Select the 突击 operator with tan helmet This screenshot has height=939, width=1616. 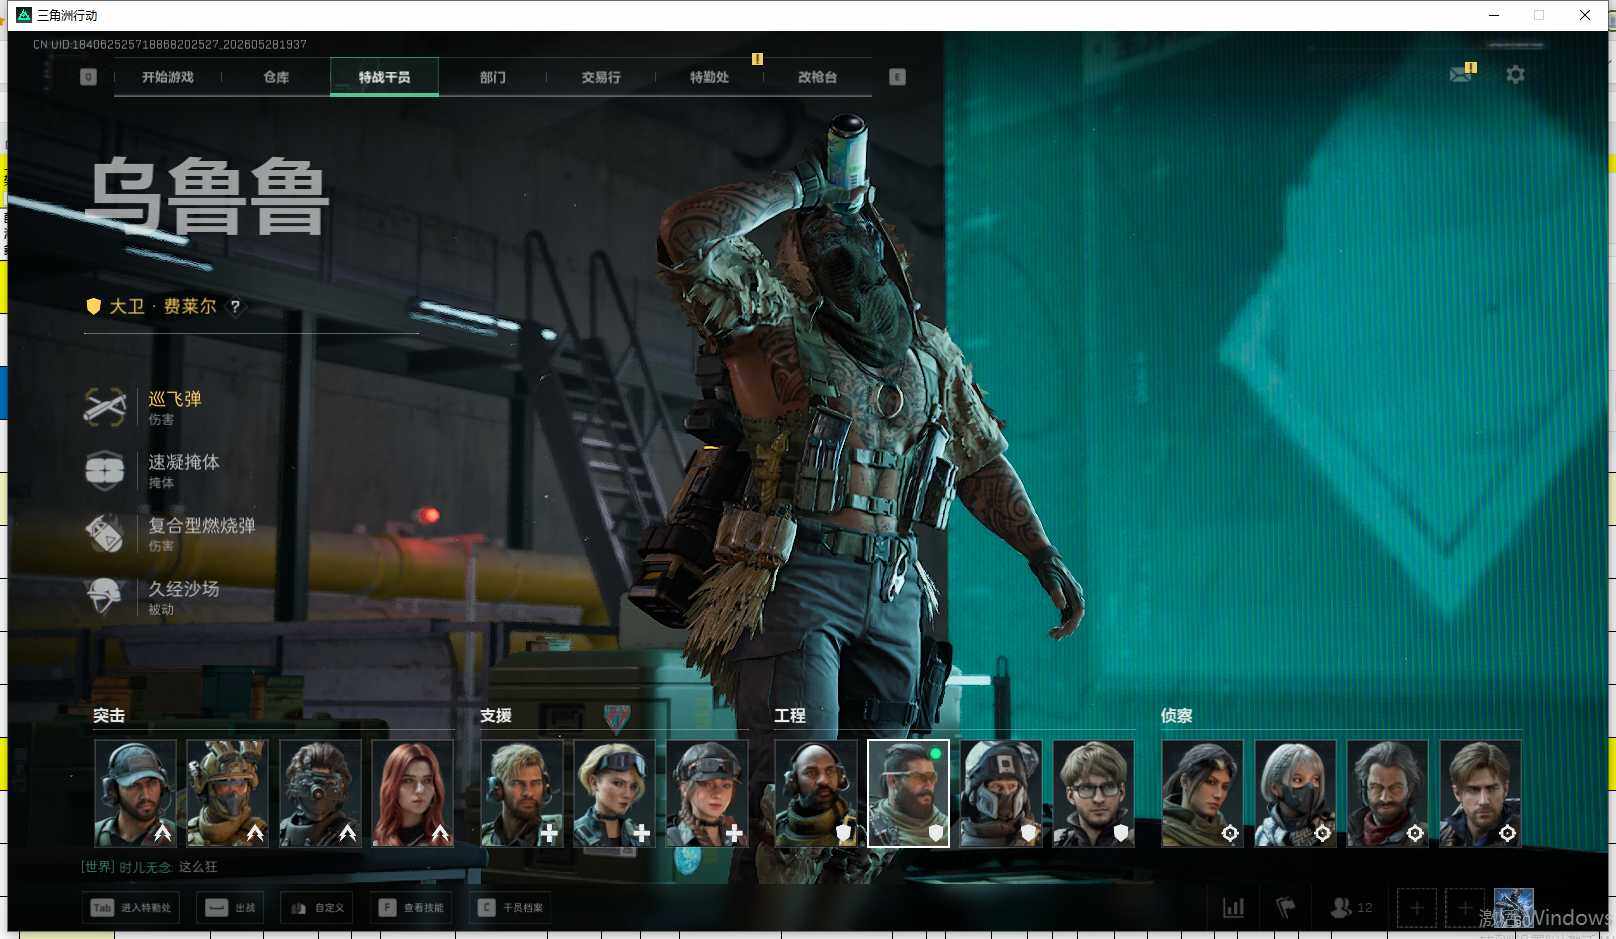pyautogui.click(x=228, y=793)
